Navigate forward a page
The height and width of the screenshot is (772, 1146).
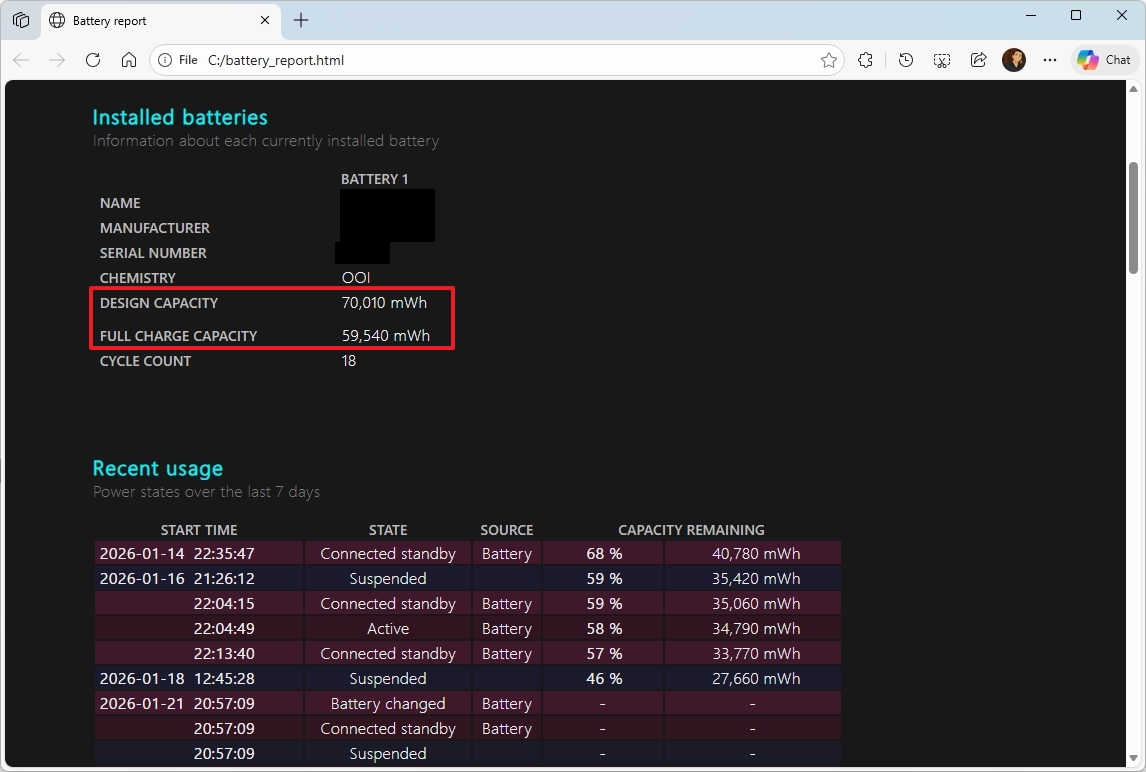click(57, 60)
